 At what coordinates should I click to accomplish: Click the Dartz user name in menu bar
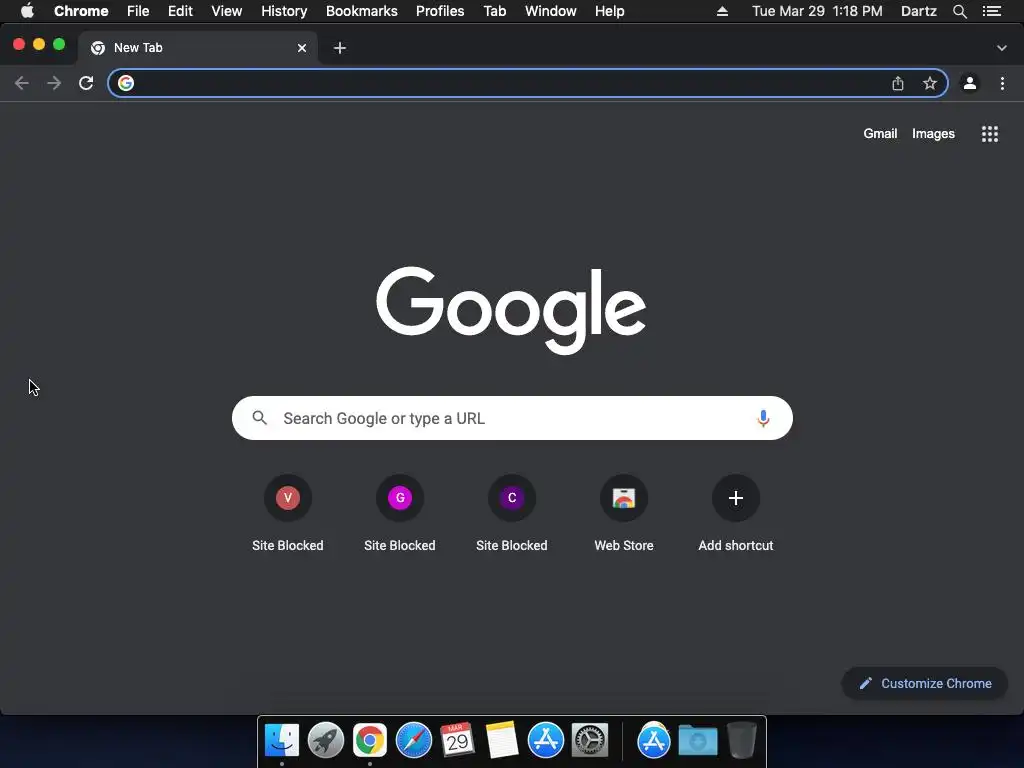919,11
